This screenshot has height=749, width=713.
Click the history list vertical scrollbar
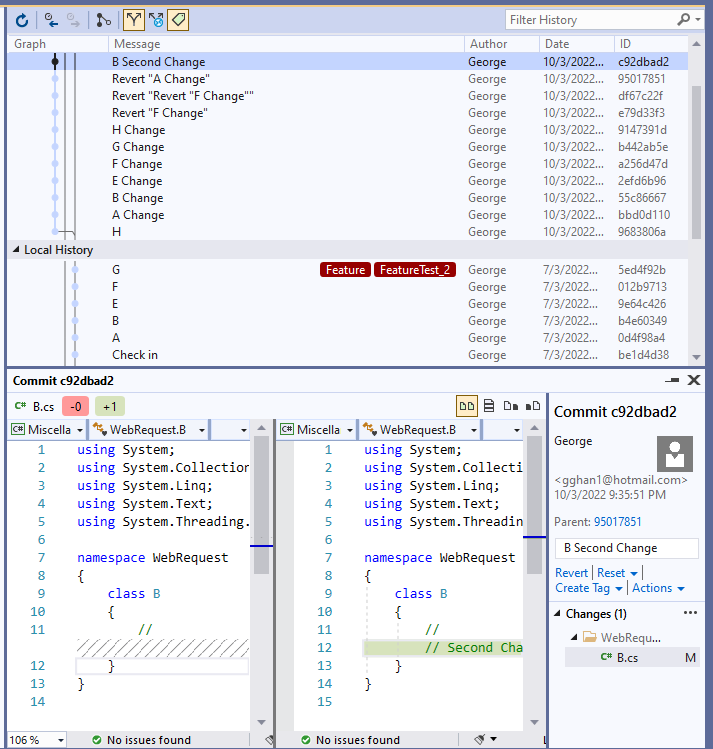click(696, 162)
